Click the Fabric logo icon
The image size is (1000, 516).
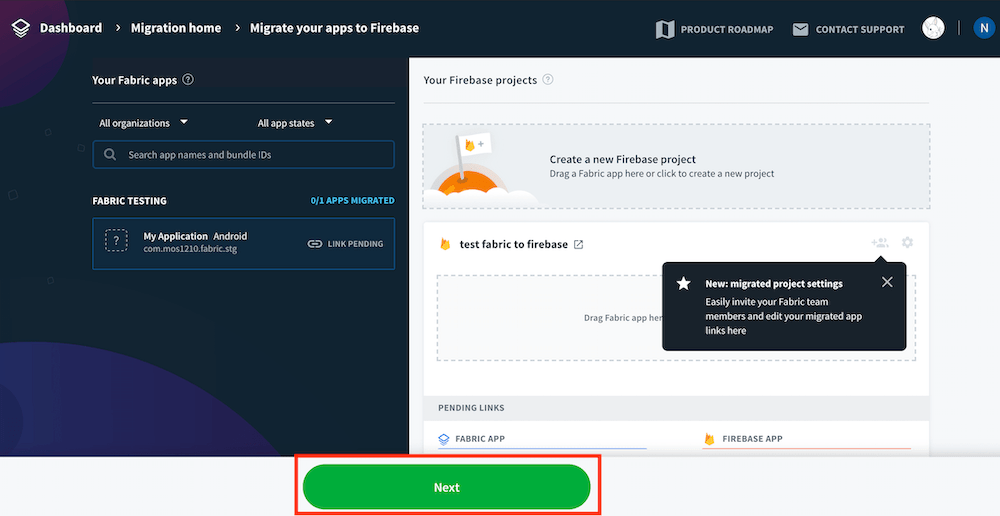point(20,28)
